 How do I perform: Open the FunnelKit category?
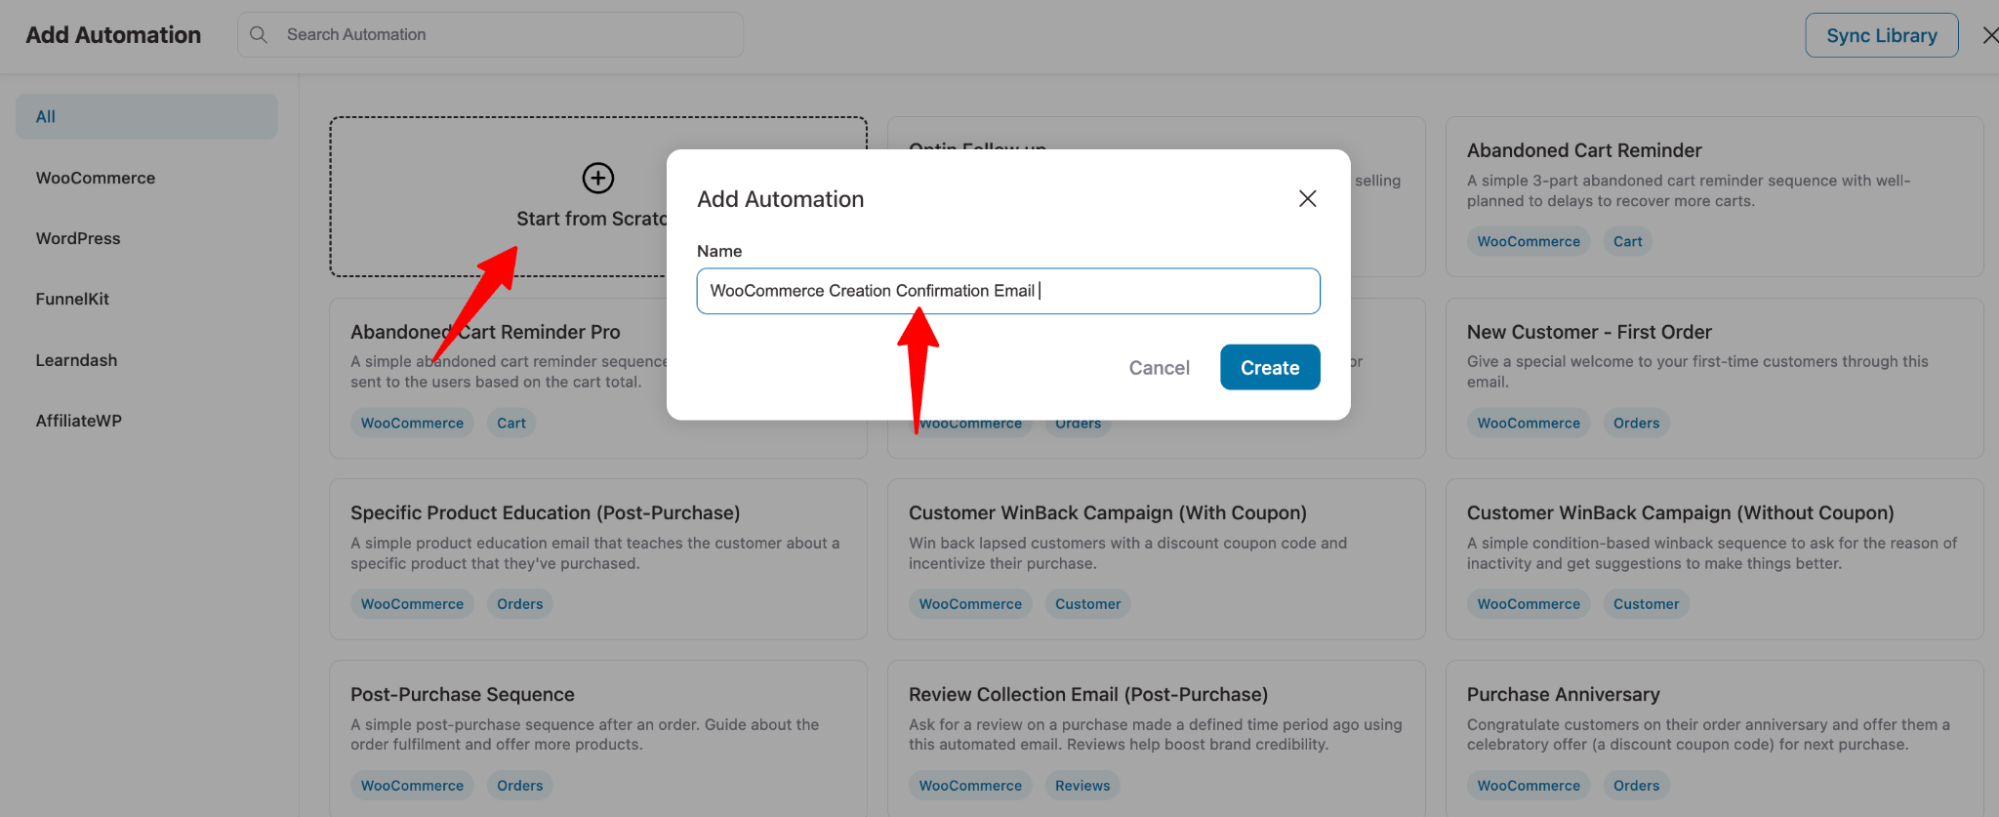point(72,299)
